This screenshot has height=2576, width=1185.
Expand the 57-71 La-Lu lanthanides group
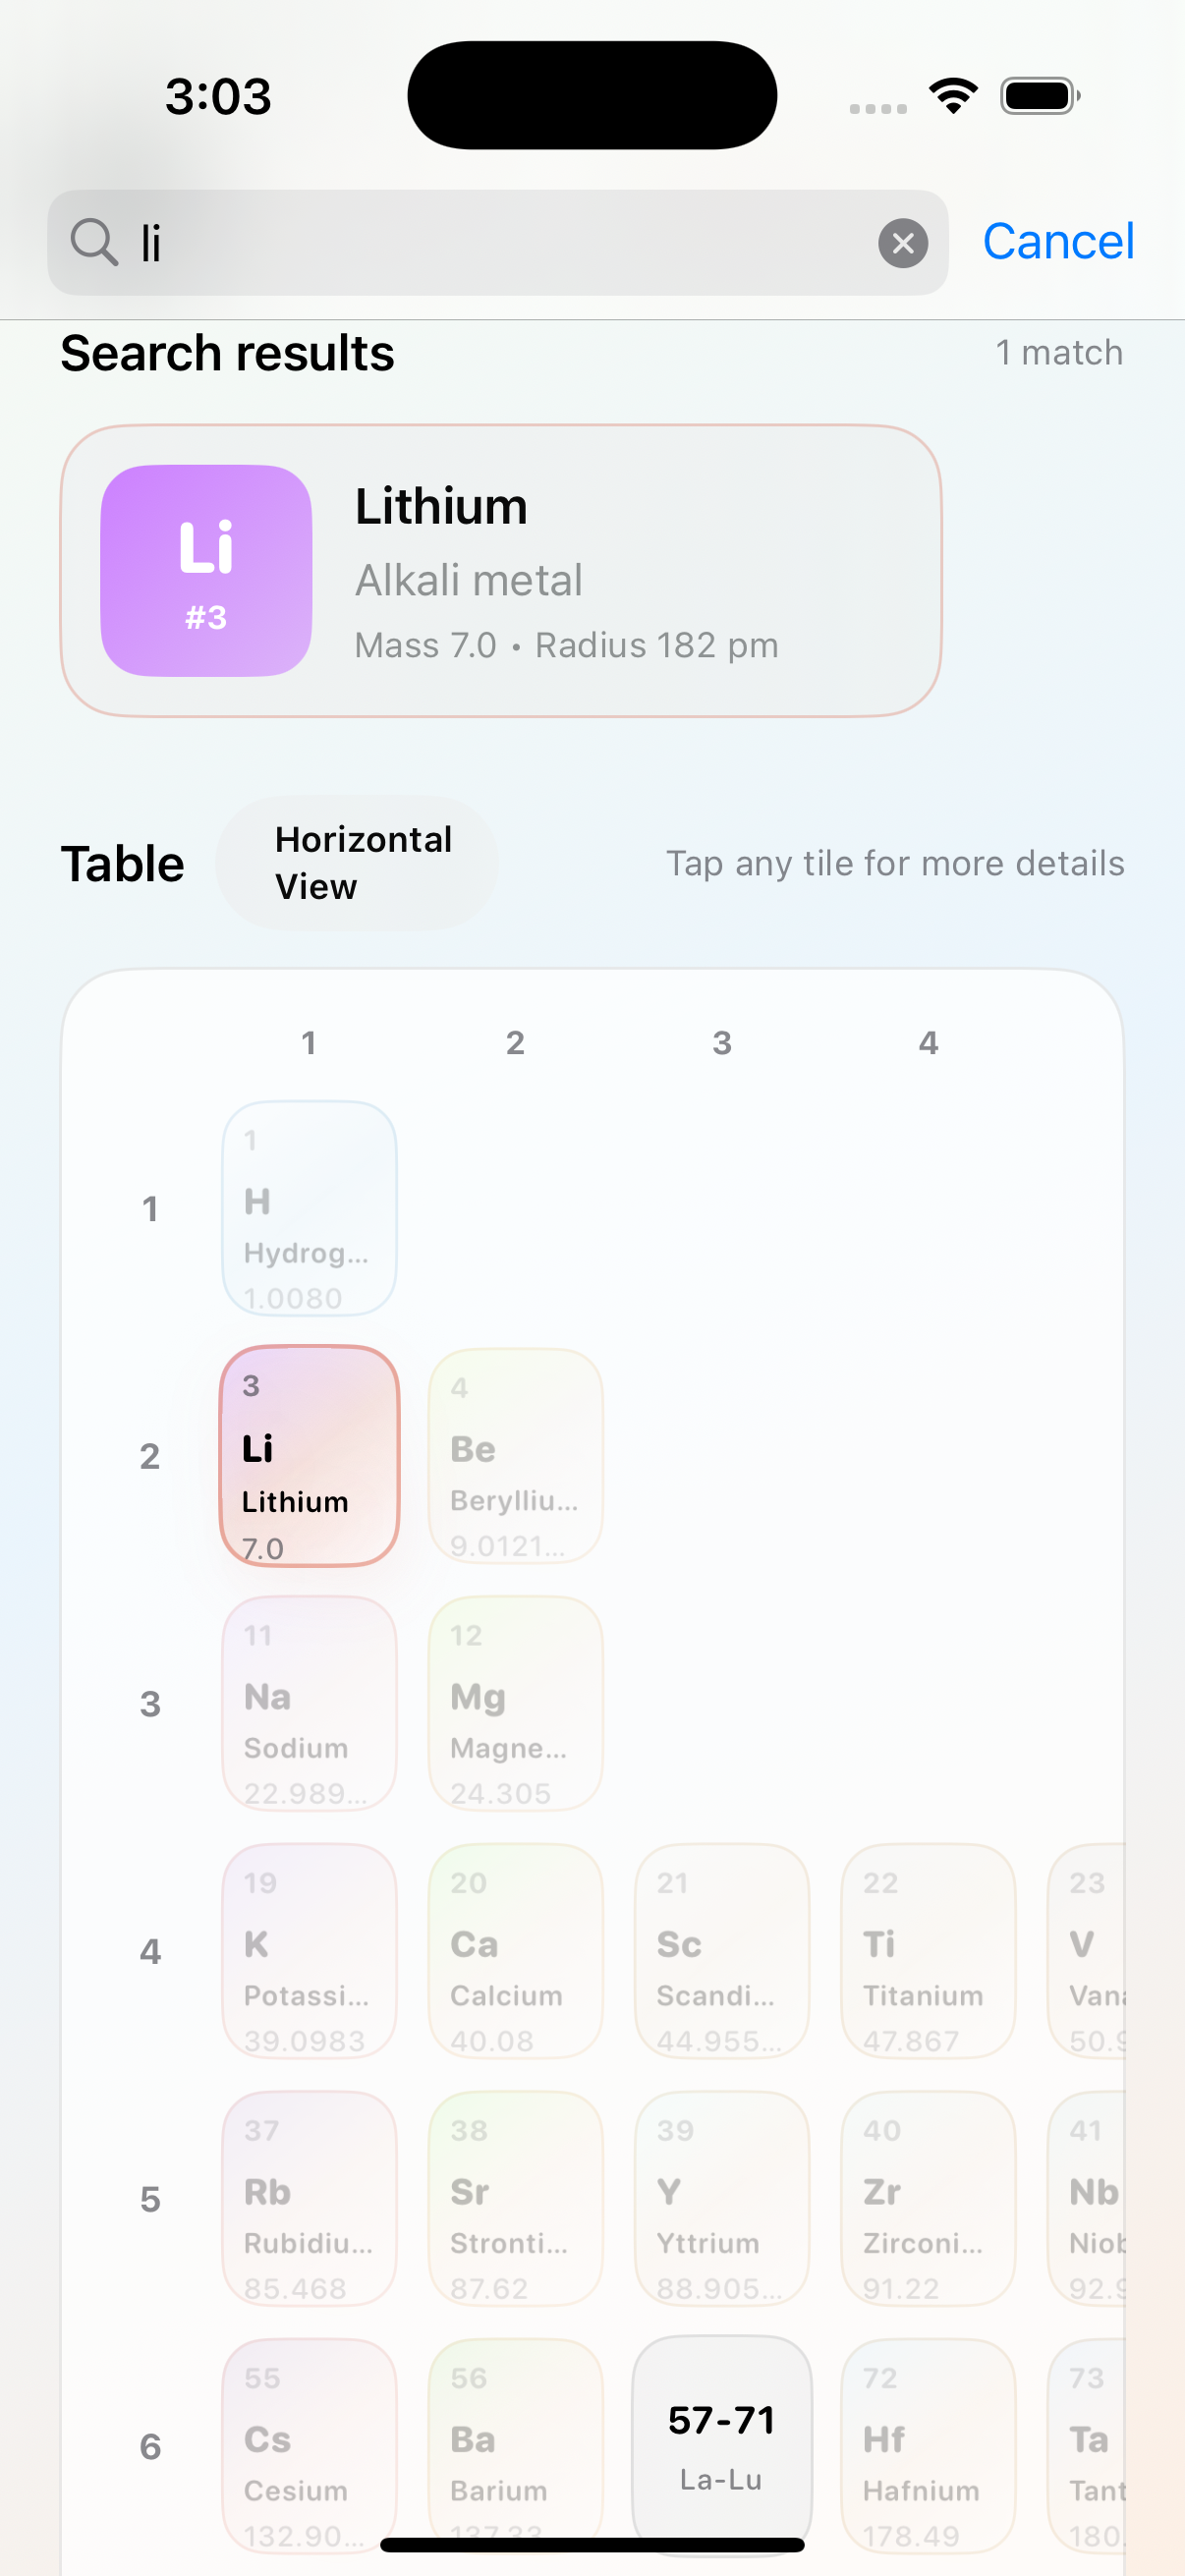pos(721,2440)
